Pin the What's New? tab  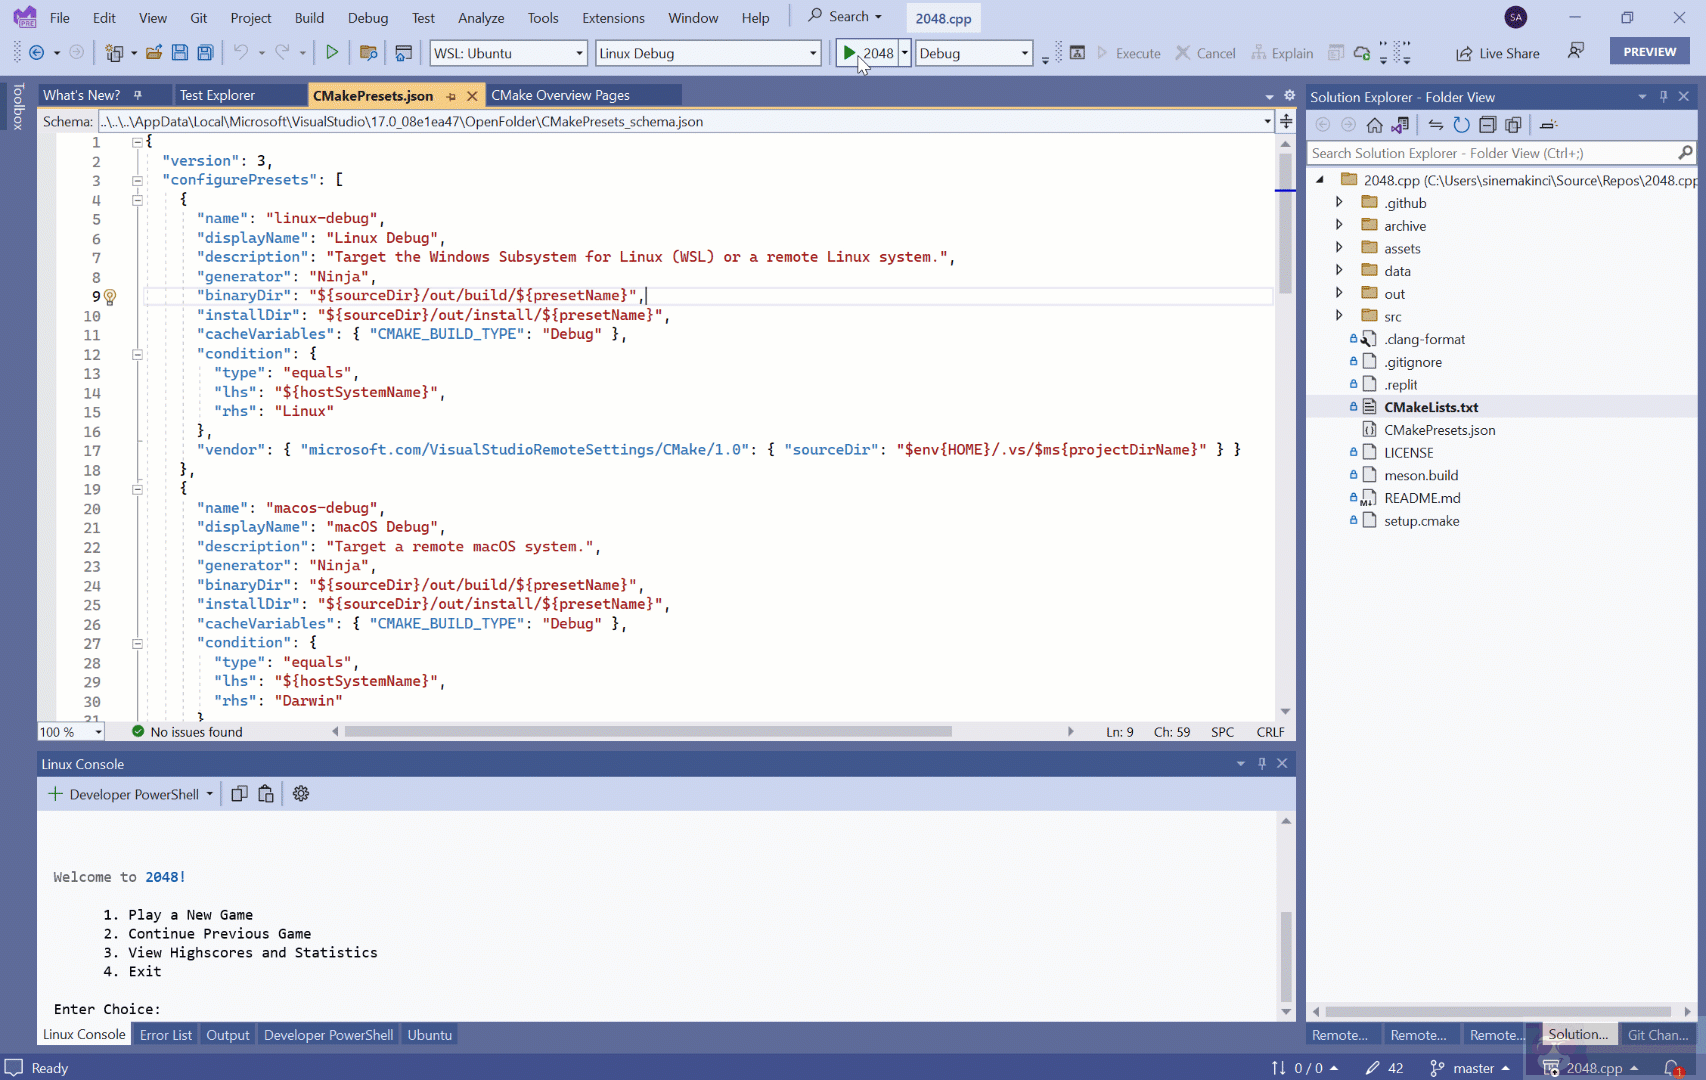tap(140, 94)
